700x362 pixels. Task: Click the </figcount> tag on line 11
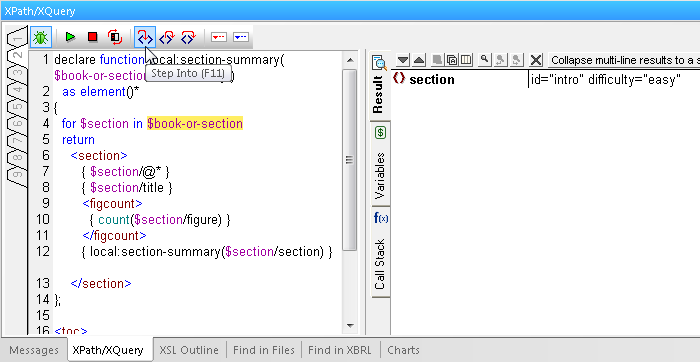coord(114,236)
